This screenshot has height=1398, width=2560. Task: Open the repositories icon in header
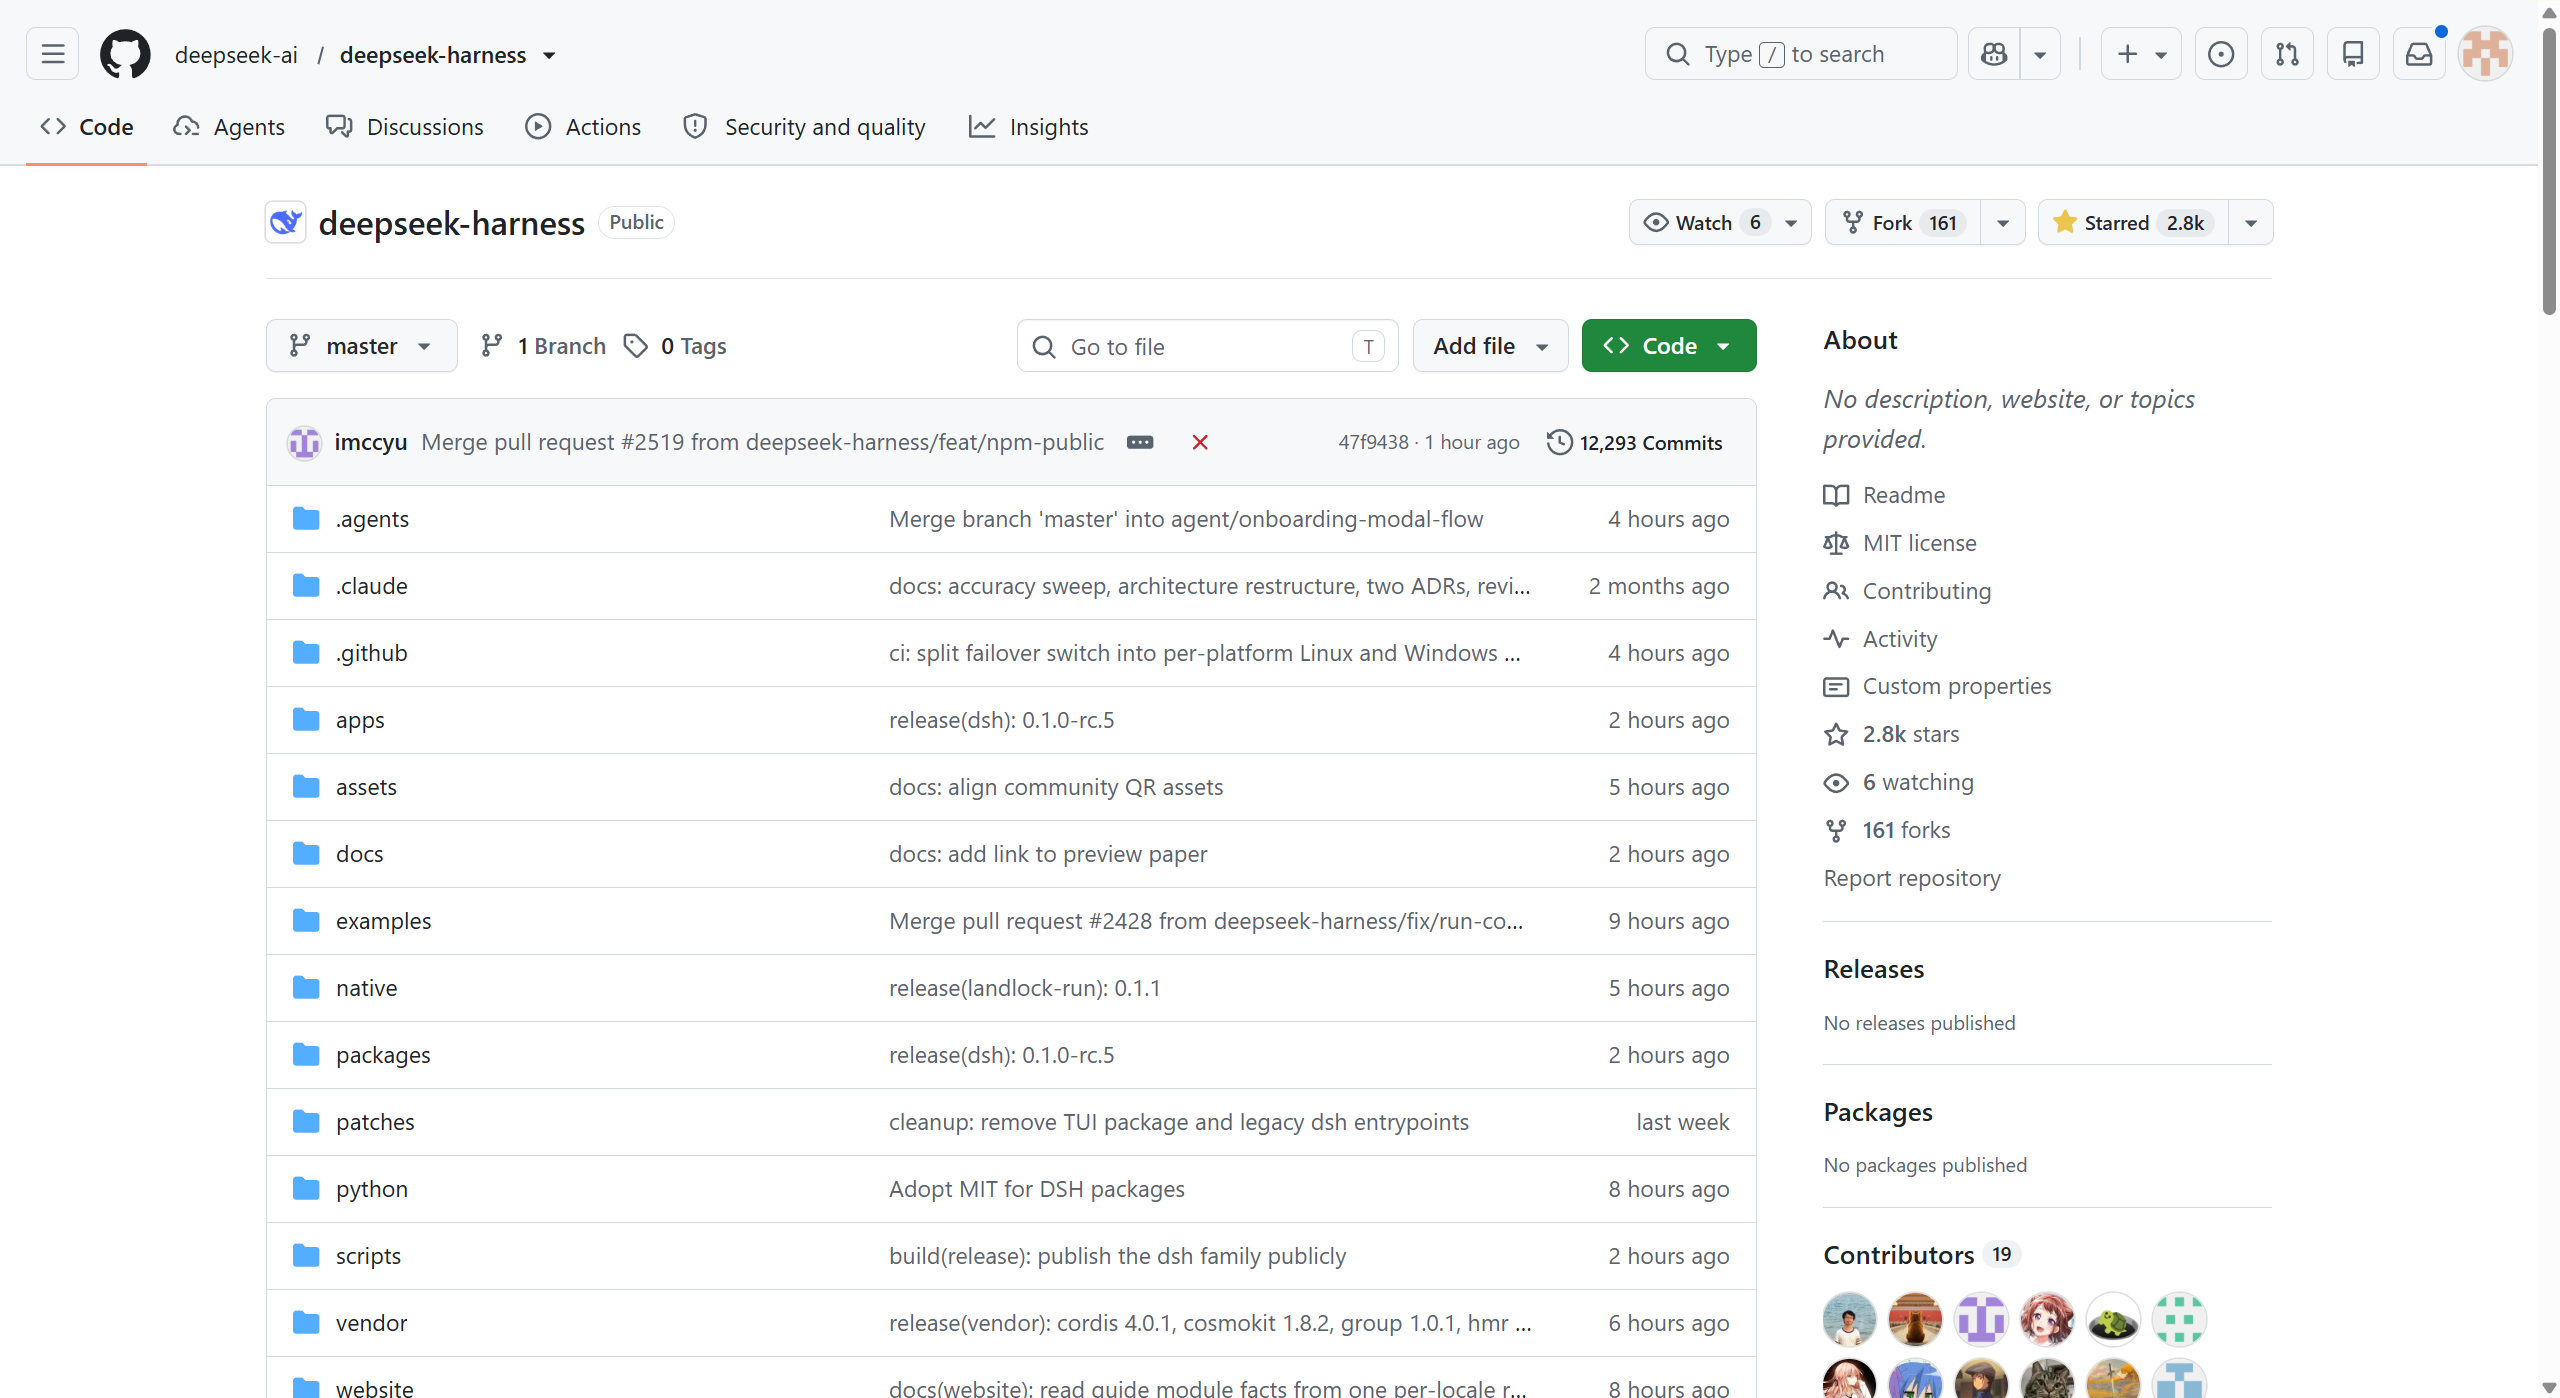pos(2353,54)
